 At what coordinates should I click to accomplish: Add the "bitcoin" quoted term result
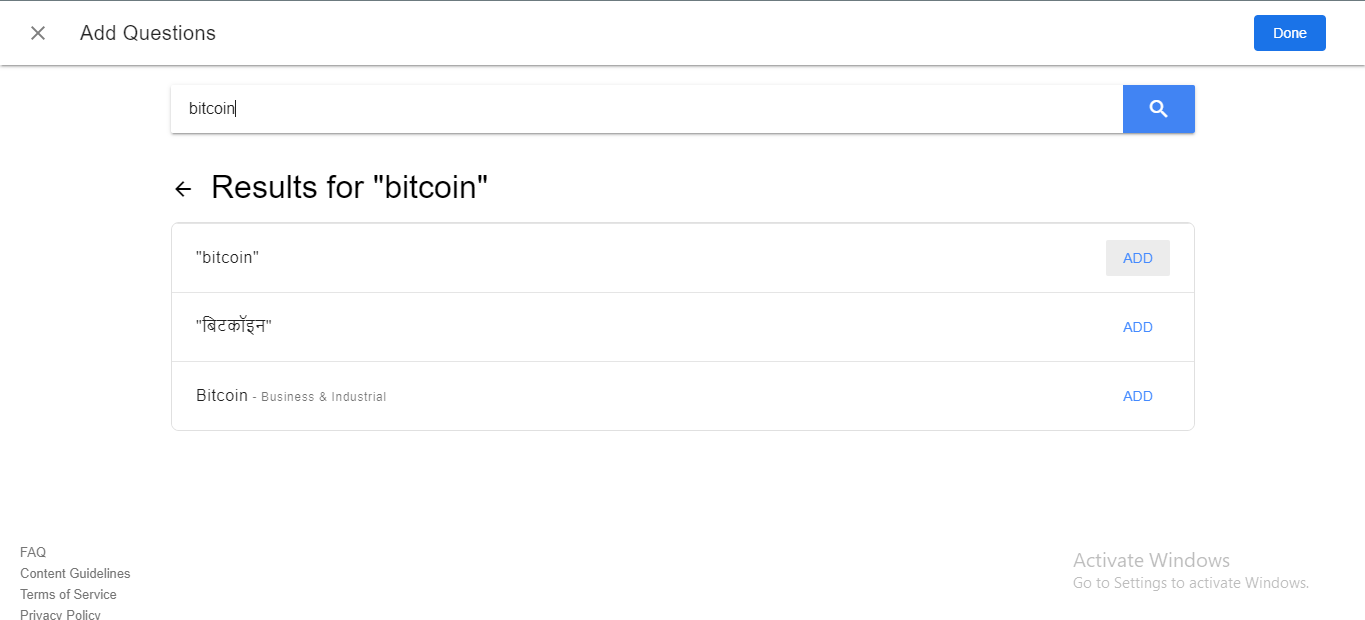(x=1137, y=258)
